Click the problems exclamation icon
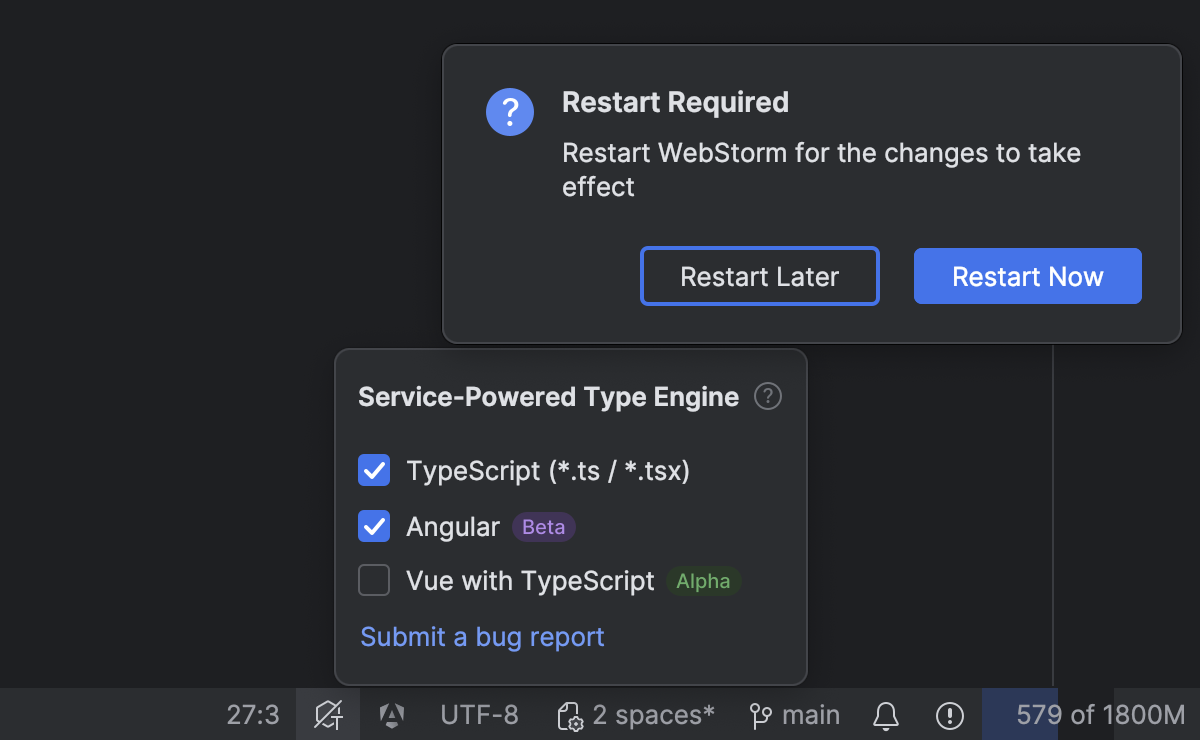 pos(949,714)
